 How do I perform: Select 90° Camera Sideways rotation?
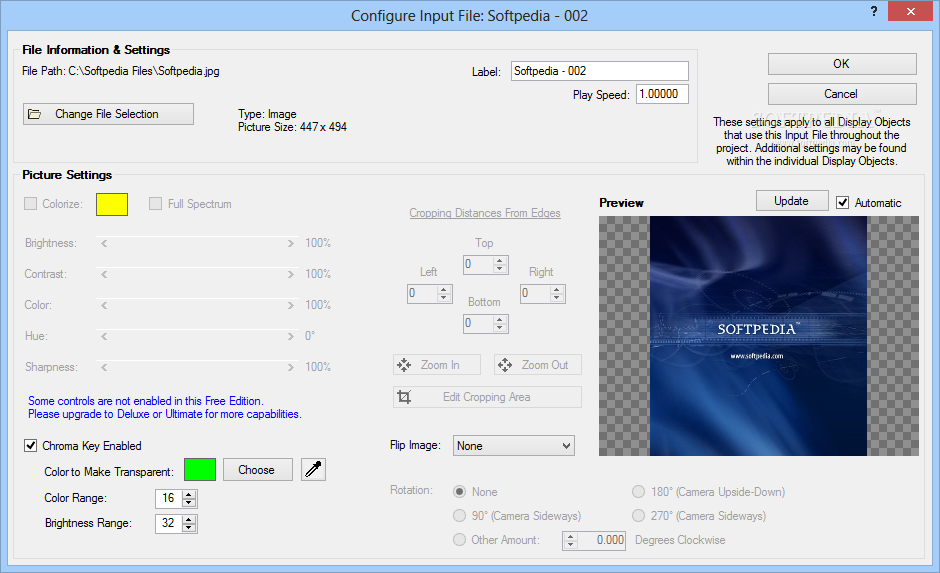point(460,515)
